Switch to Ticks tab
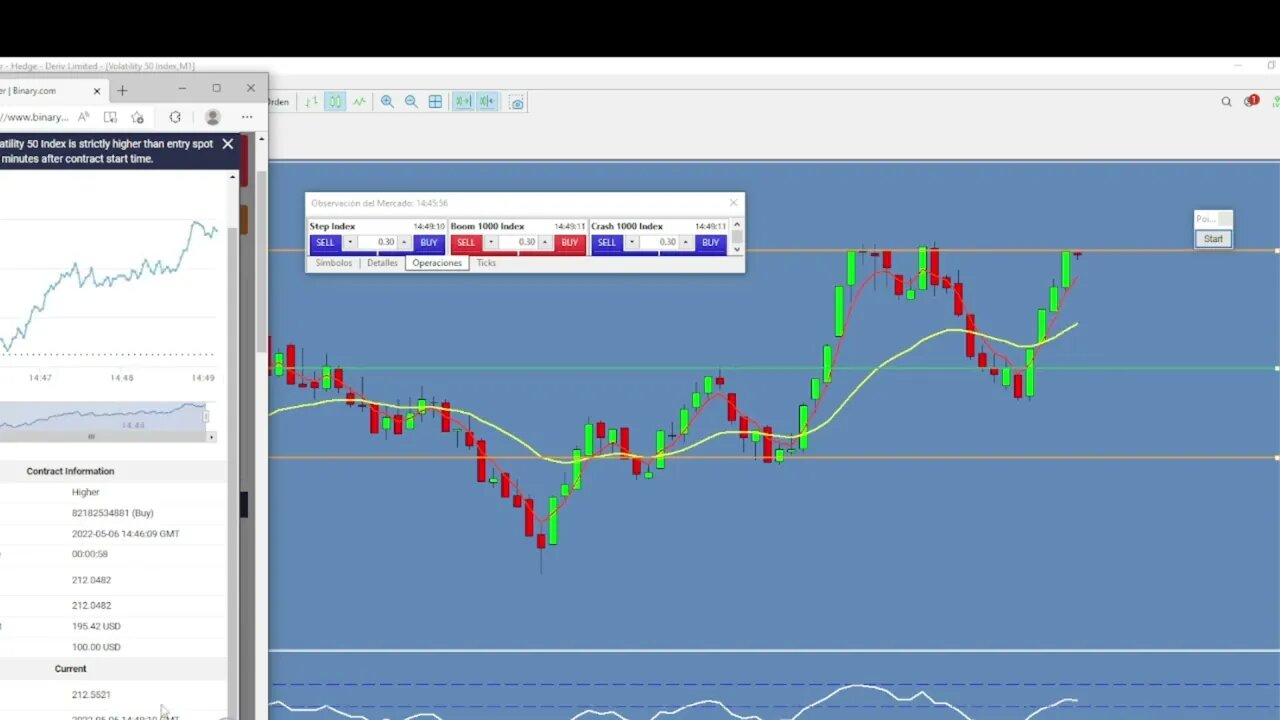Screen dimensions: 1280x720 tap(486, 263)
